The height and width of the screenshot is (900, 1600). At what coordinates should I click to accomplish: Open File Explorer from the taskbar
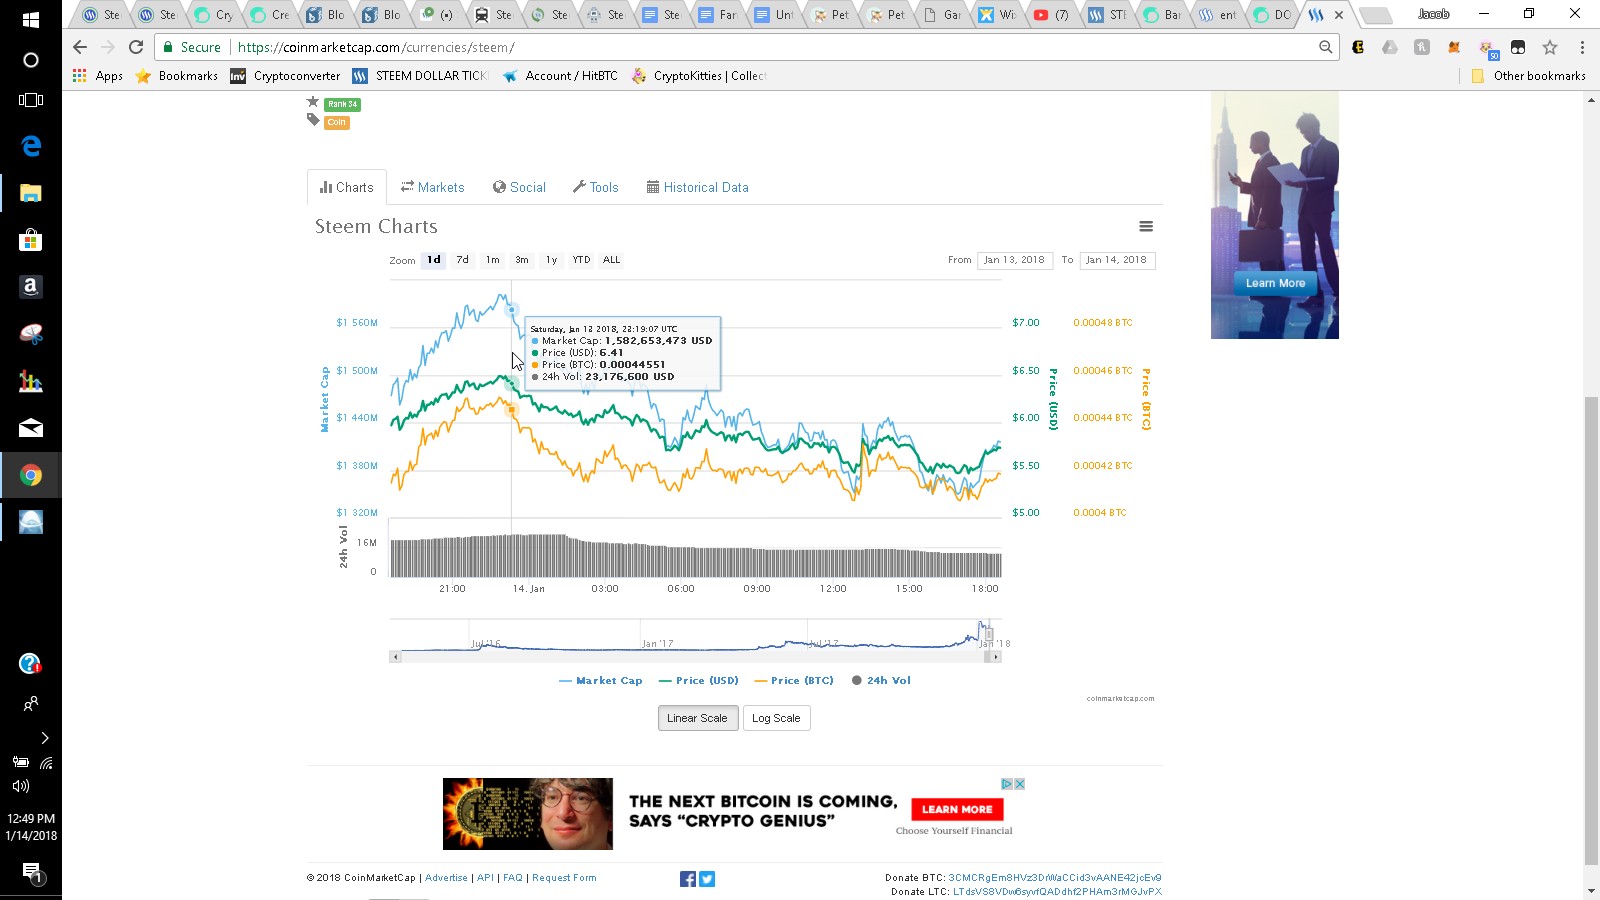pyautogui.click(x=31, y=193)
